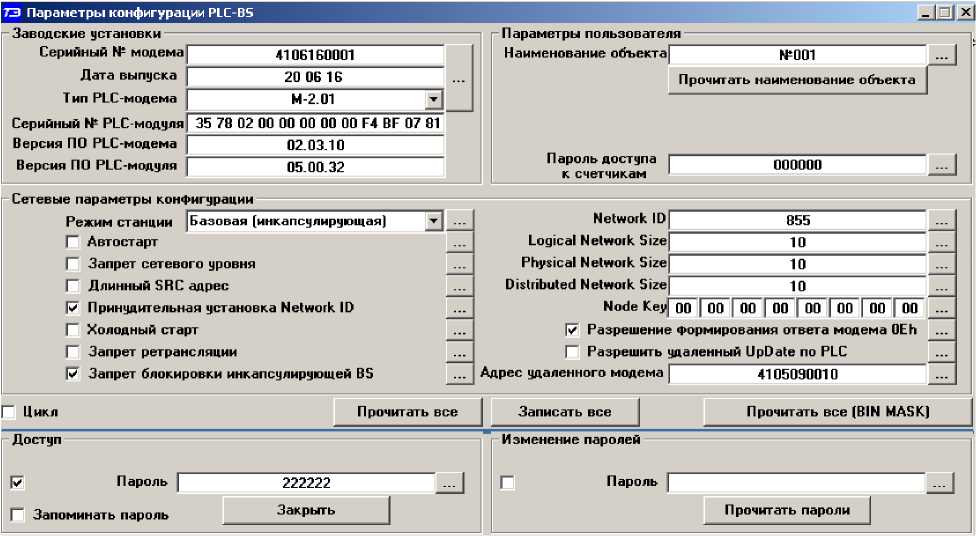
Task: Expand the Режим станции combo box
Action: point(433,220)
